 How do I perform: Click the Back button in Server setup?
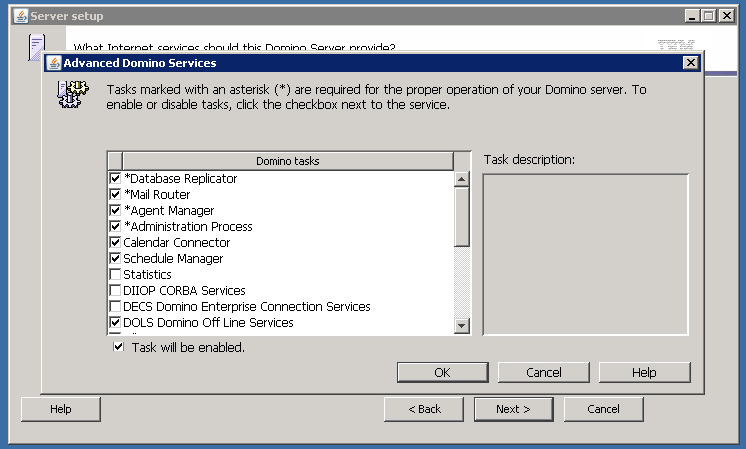[x=424, y=409]
